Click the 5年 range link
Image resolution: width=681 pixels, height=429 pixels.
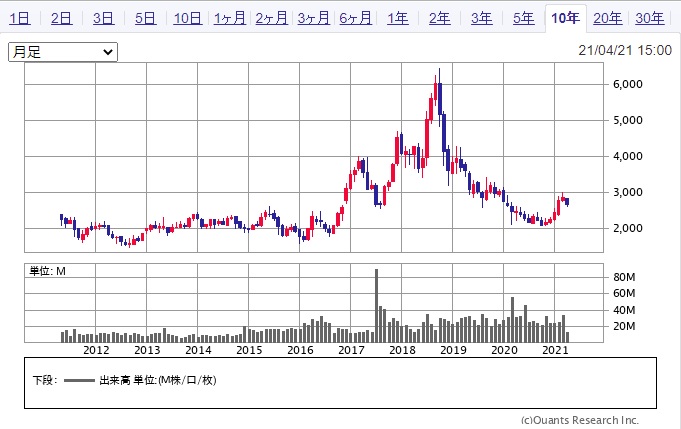[523, 19]
